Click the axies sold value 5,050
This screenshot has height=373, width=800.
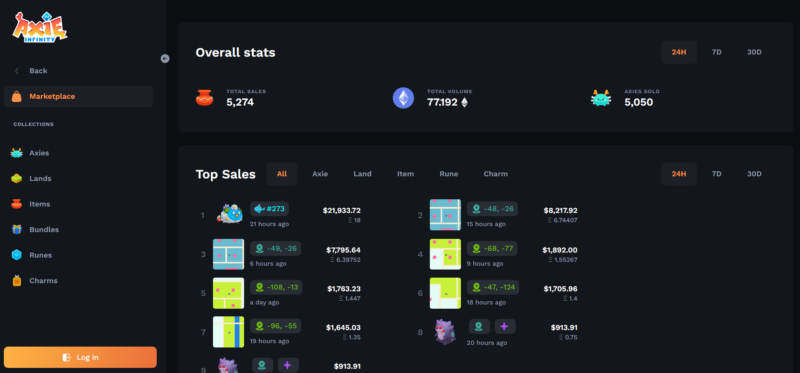tap(638, 102)
